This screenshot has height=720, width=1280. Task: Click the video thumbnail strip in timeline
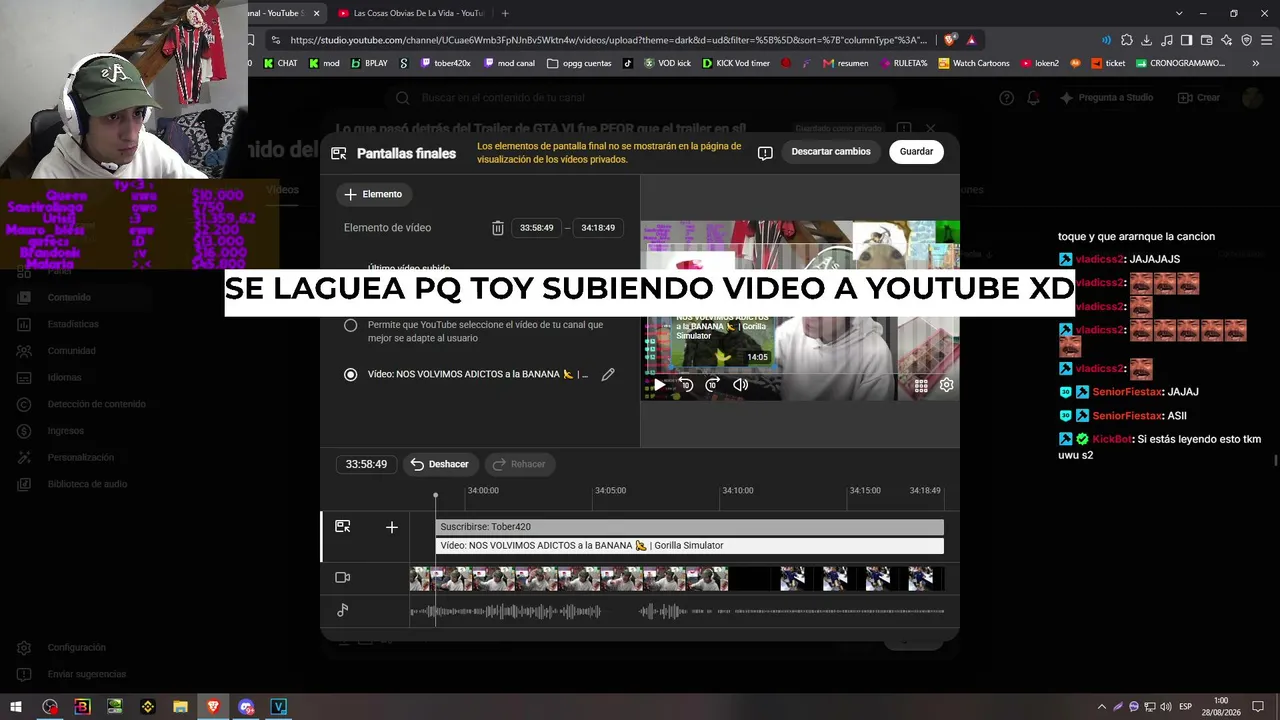click(677, 578)
